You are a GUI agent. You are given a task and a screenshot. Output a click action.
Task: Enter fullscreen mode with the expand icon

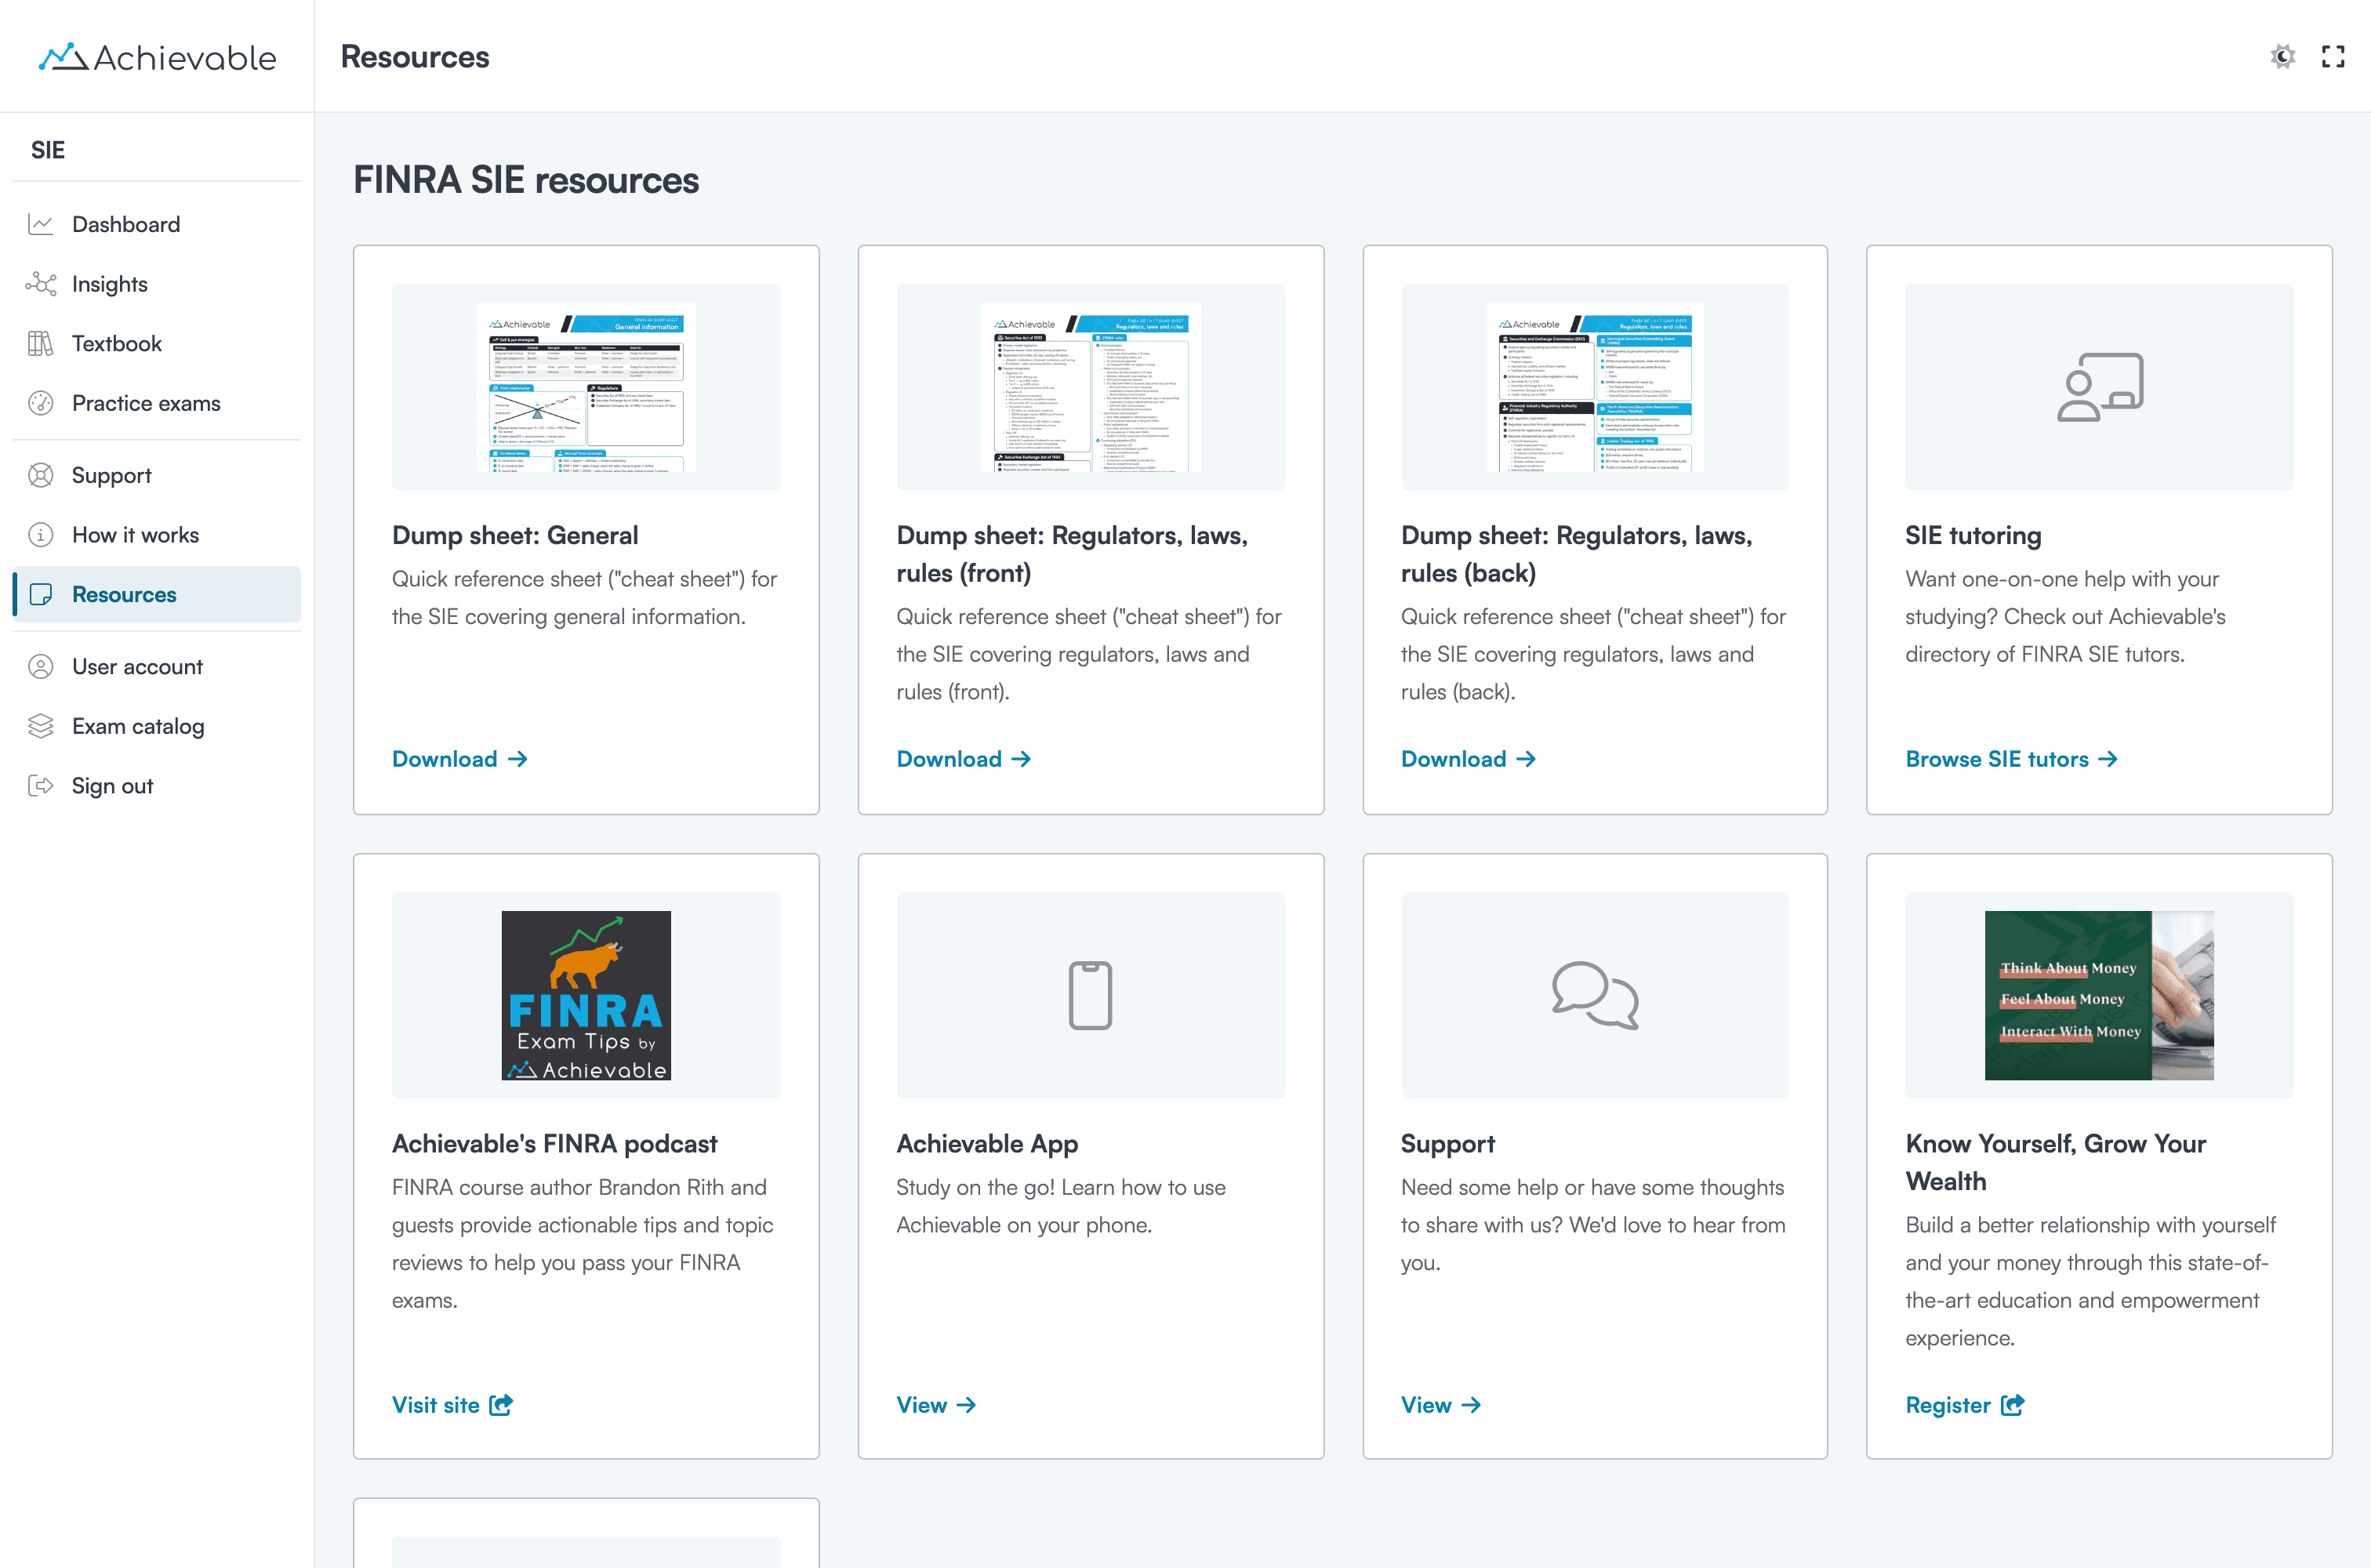(x=2332, y=57)
